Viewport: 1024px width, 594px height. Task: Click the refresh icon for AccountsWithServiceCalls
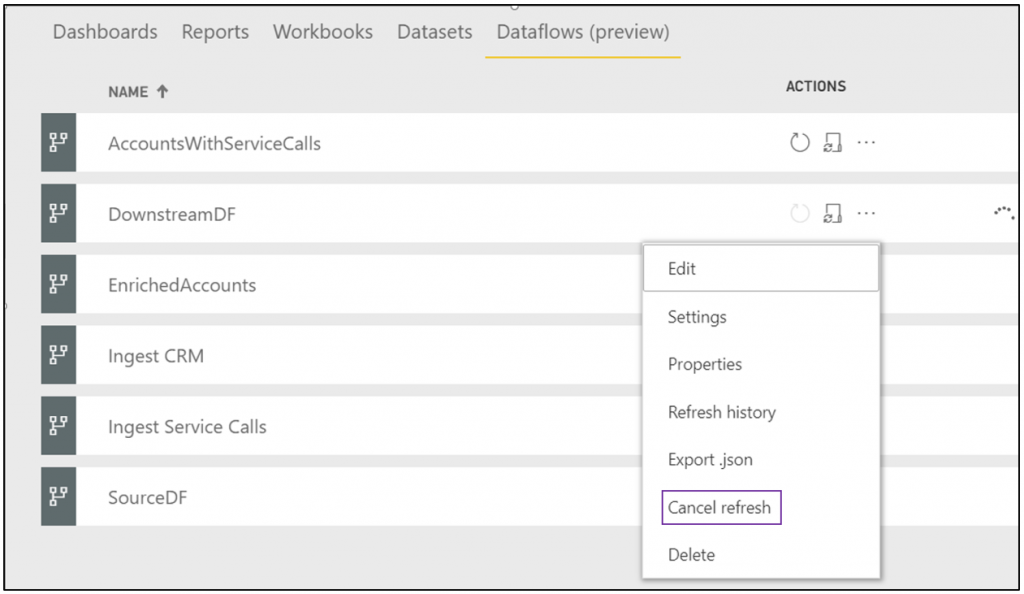click(799, 142)
